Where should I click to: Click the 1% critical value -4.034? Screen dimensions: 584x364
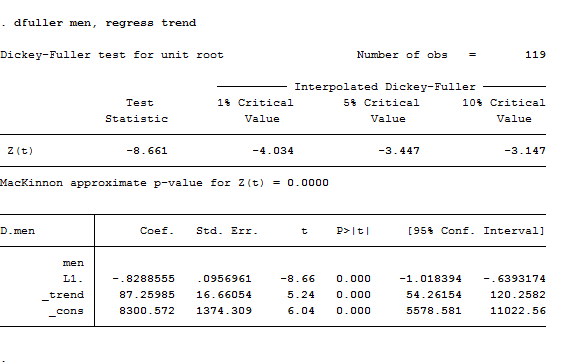pos(273,151)
